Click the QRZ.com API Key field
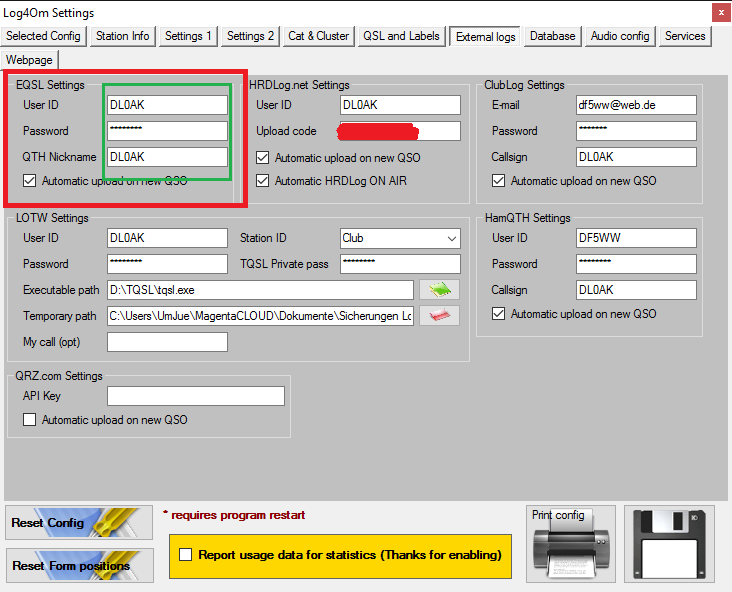The image size is (732, 592). (x=196, y=396)
